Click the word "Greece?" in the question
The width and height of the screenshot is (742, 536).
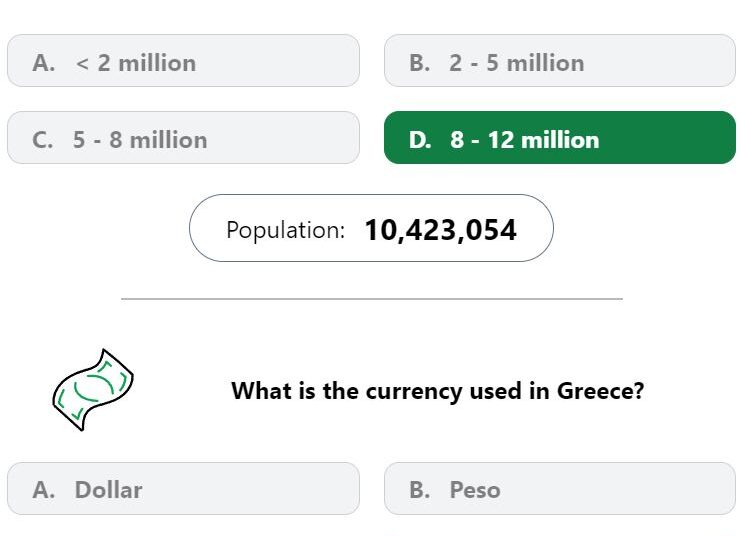pyautogui.click(x=601, y=391)
